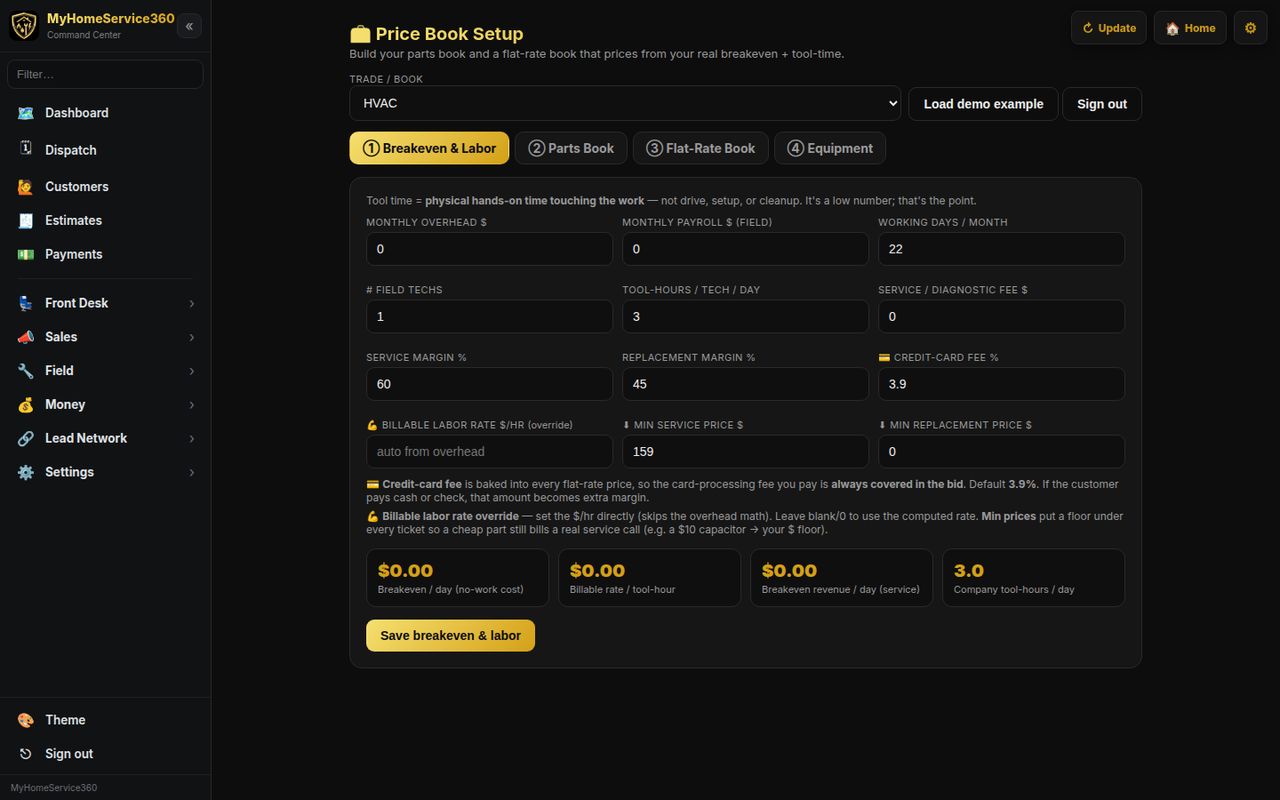Click the Dashboard icon in sidebar
Screen dimensions: 1280x800
coord(26,113)
